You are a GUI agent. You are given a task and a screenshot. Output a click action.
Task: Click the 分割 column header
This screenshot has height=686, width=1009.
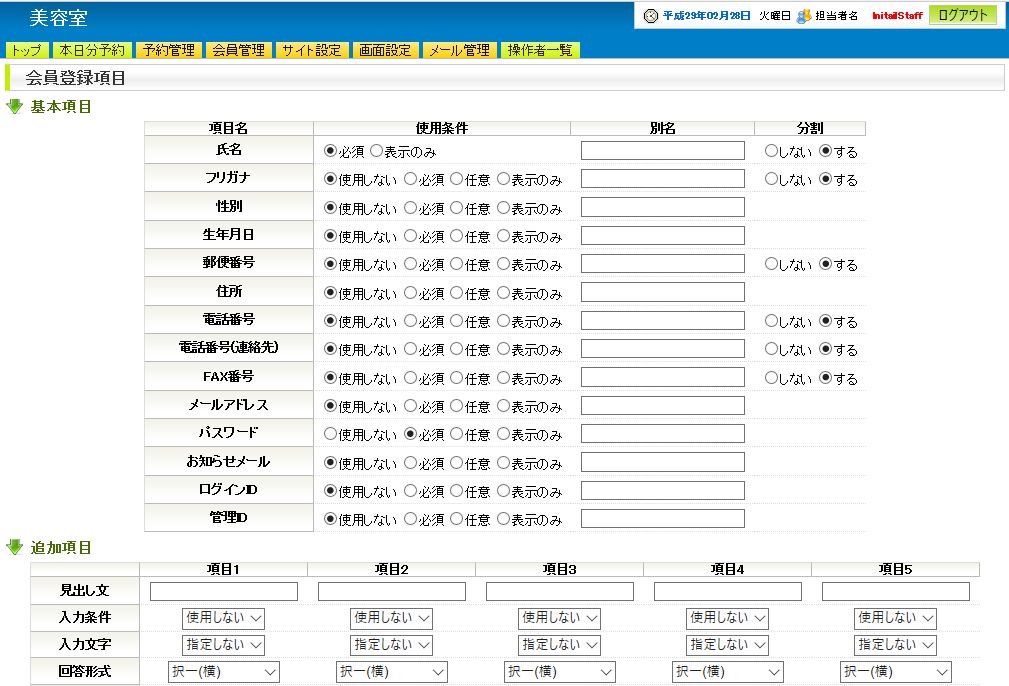(810, 128)
